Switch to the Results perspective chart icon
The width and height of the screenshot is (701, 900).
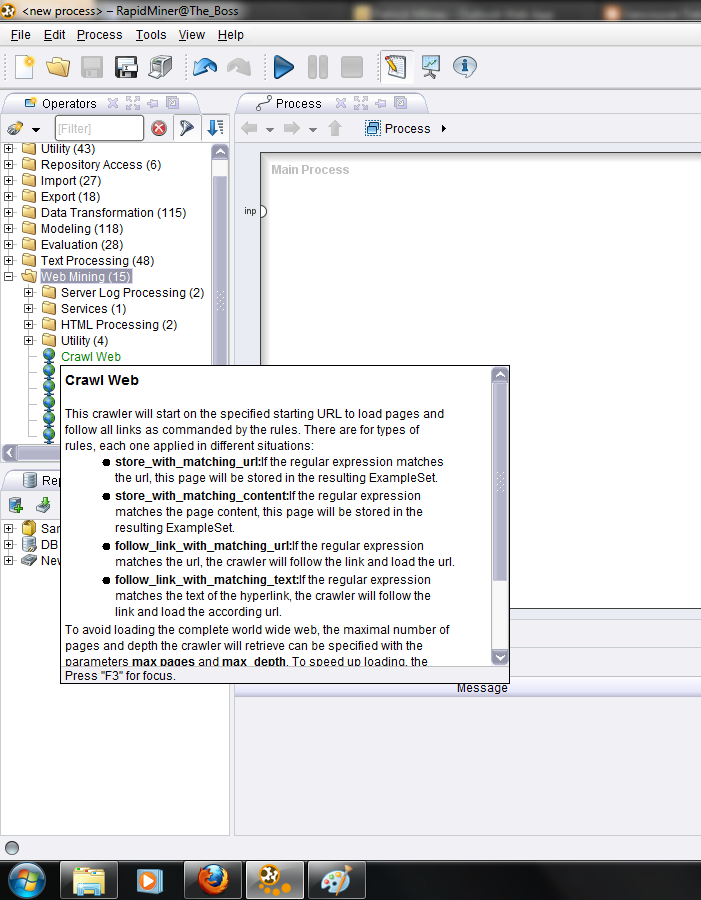tap(431, 67)
